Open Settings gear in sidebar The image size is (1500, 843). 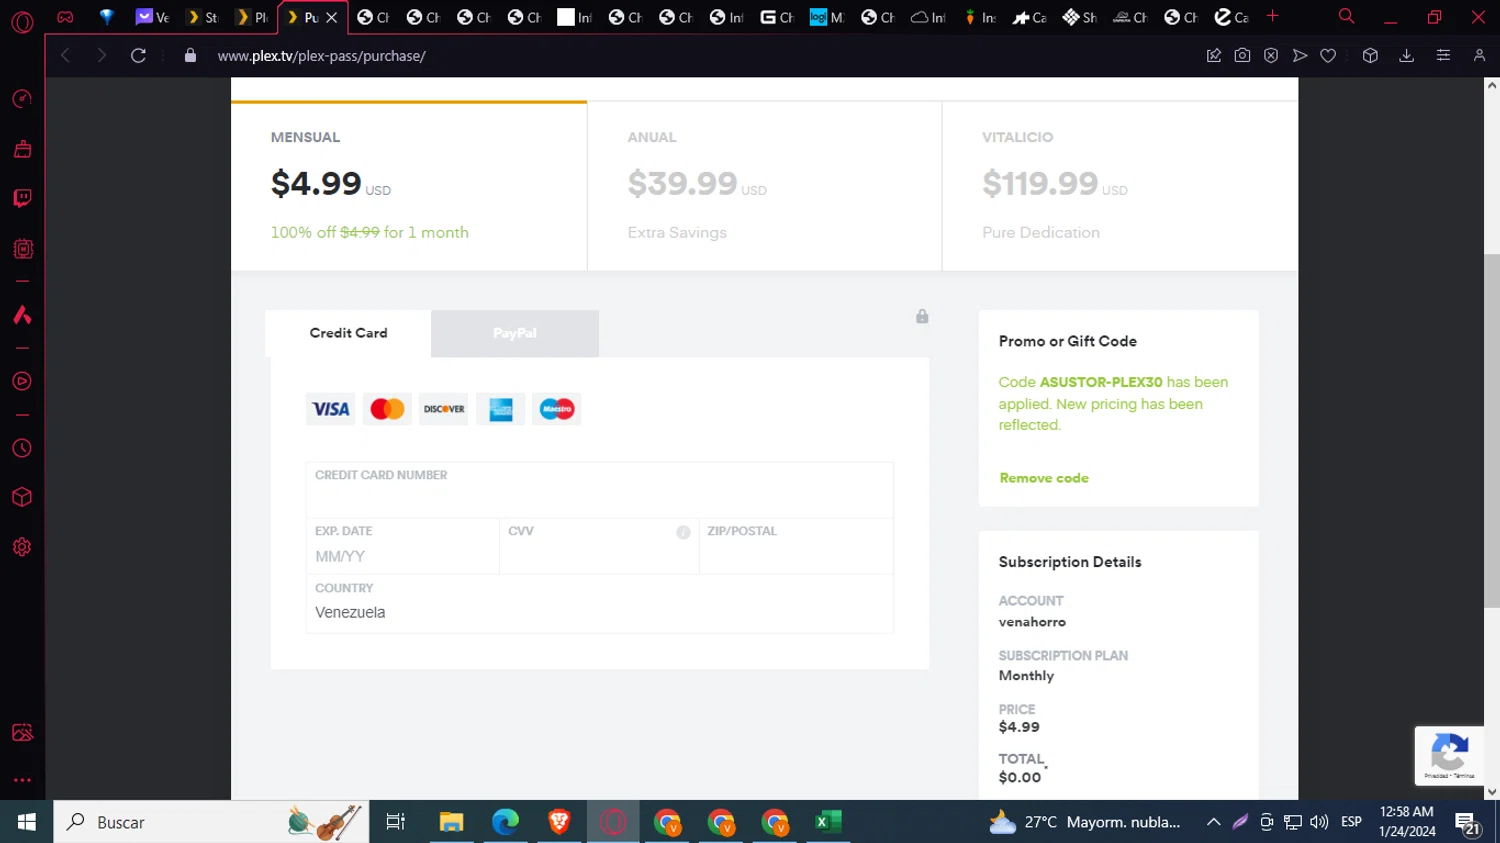click(x=22, y=547)
